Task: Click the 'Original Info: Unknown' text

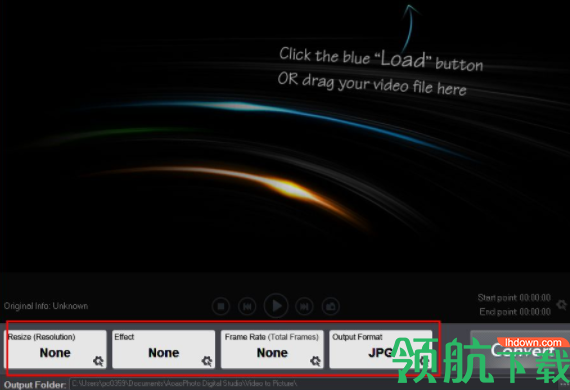Action: 46,306
